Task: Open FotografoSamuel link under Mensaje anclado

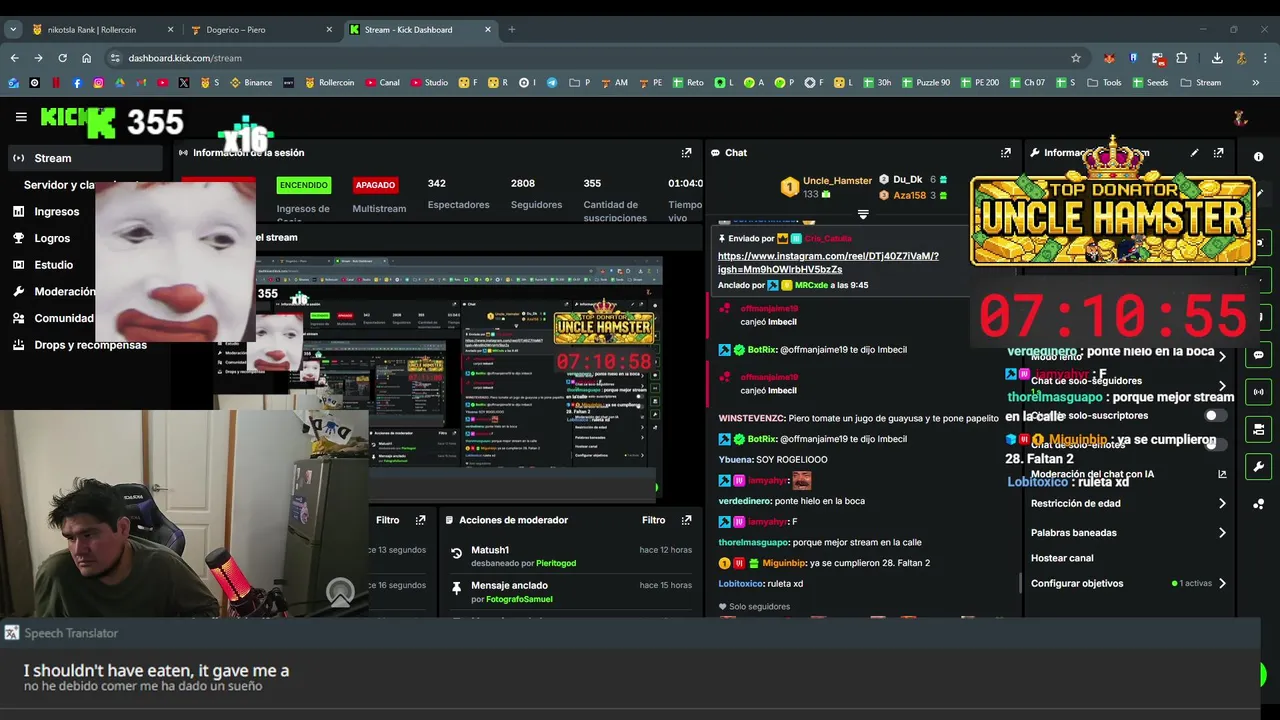Action: click(520, 599)
